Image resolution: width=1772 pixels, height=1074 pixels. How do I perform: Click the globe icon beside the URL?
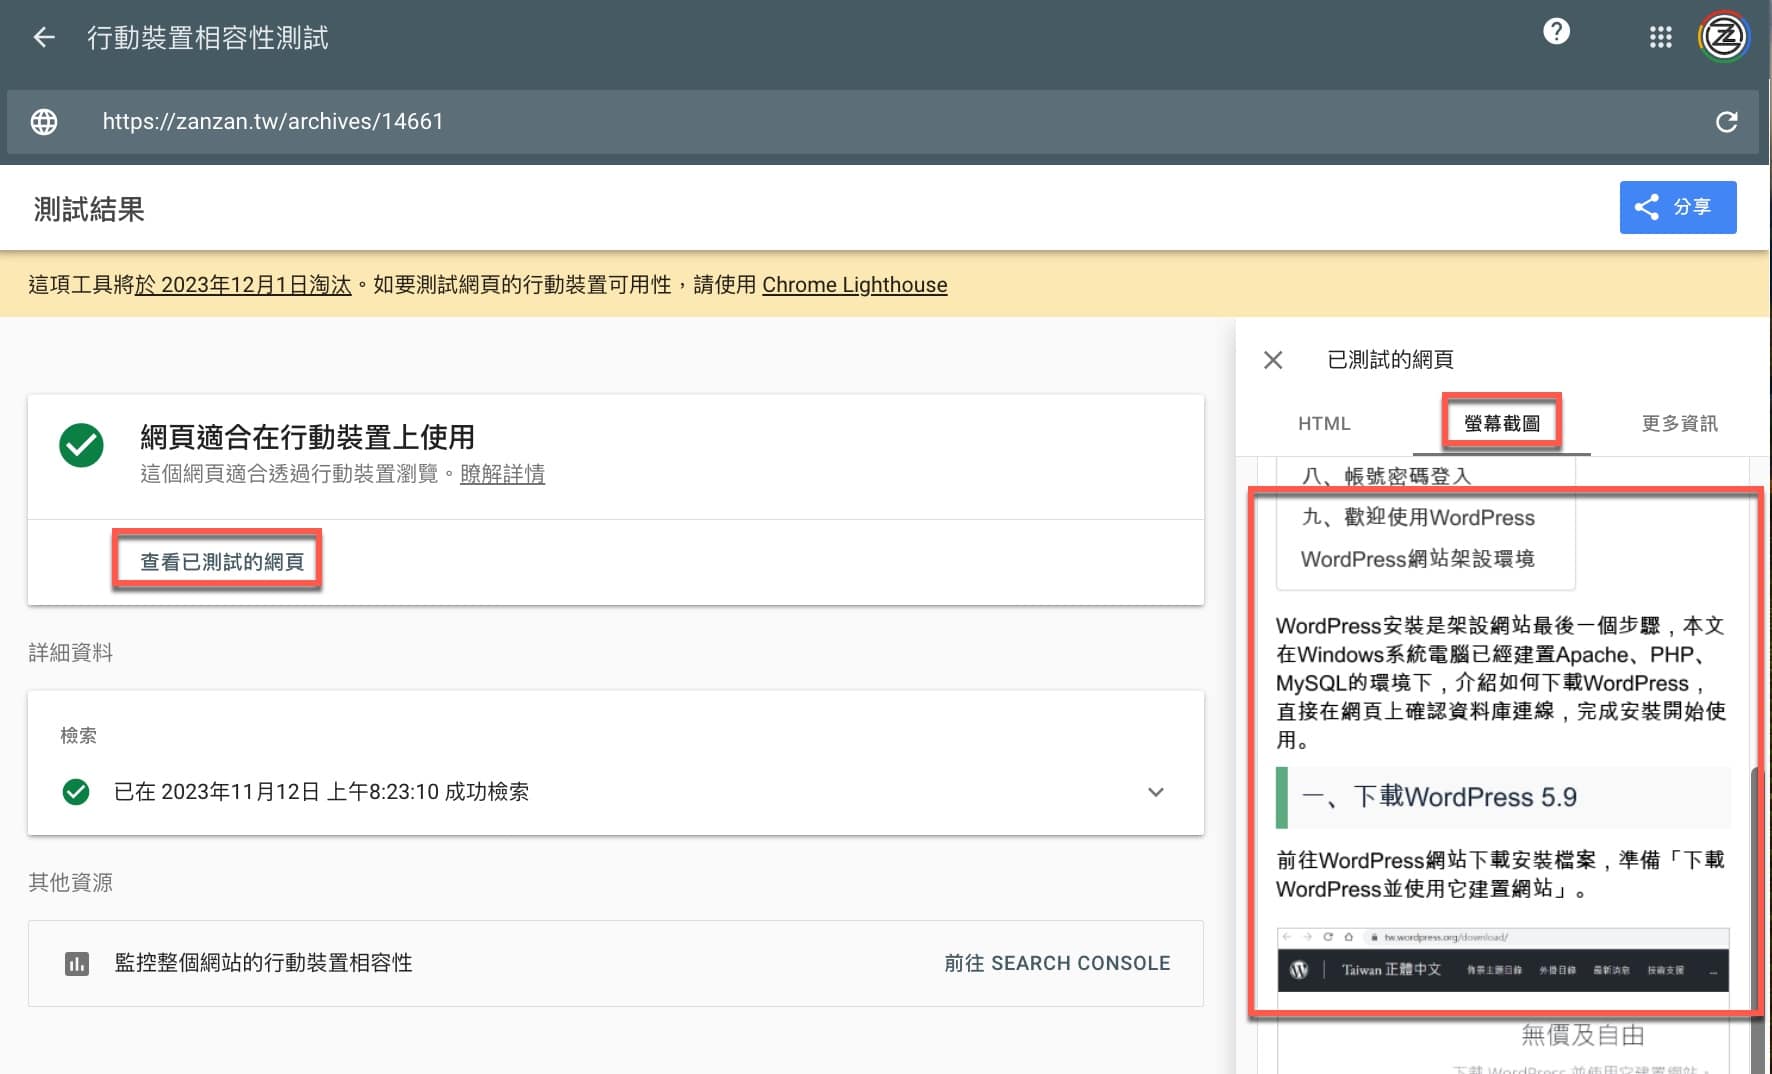click(x=44, y=122)
